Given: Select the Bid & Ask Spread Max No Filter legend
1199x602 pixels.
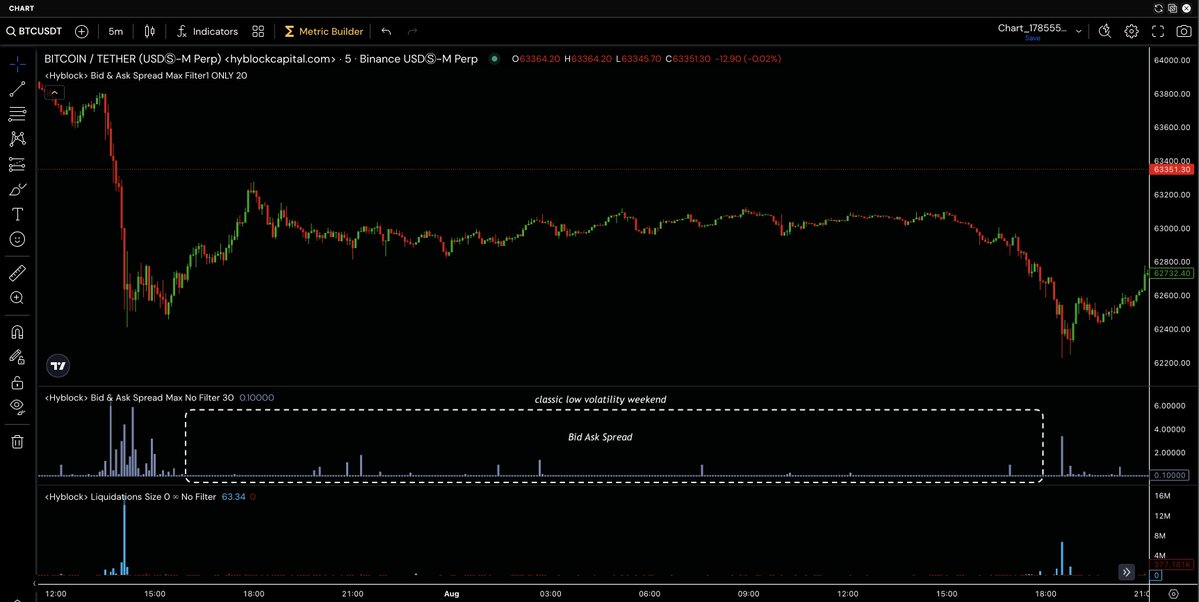Looking at the screenshot, I should (139, 398).
